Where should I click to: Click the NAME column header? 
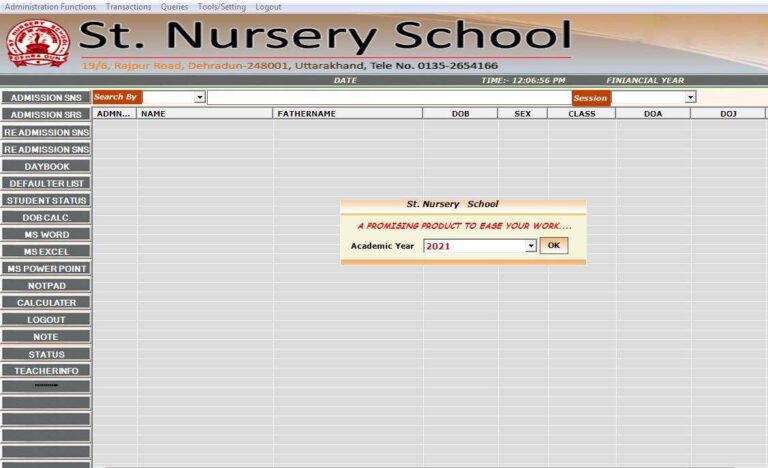205,114
